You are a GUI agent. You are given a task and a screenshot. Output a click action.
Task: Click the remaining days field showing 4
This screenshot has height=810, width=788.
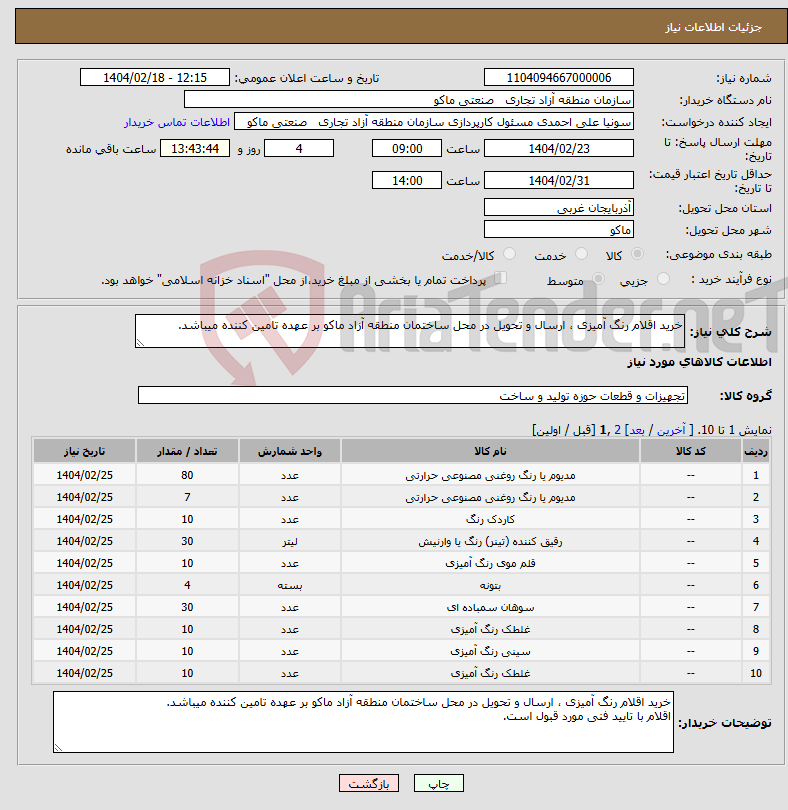tap(299, 148)
